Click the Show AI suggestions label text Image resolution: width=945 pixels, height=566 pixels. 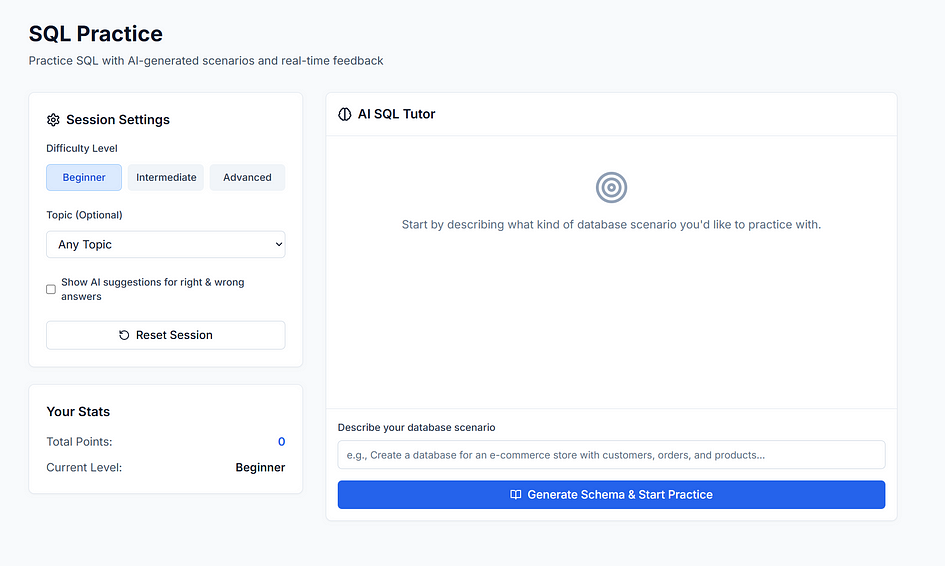pos(152,289)
